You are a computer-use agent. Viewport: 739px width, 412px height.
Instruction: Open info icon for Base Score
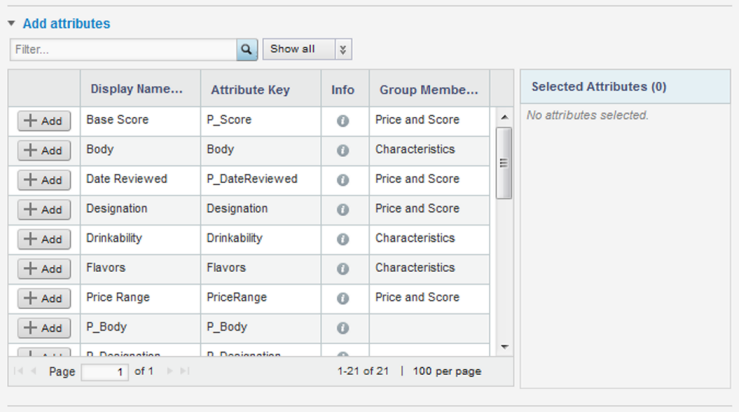click(343, 120)
